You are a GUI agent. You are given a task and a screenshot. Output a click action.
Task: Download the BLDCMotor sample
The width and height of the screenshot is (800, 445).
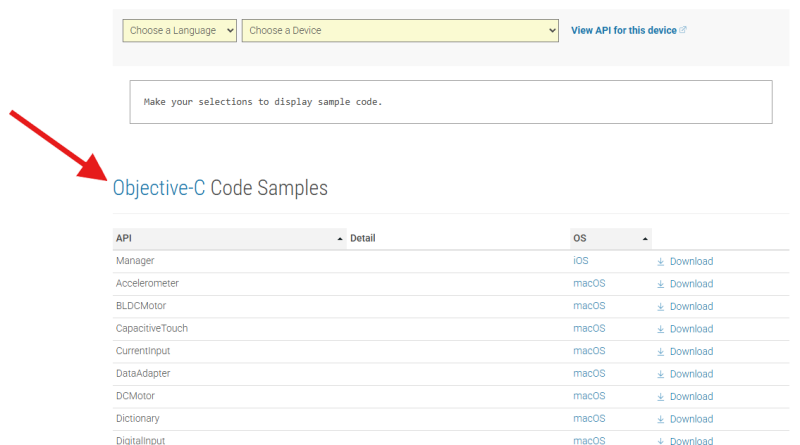click(x=691, y=306)
